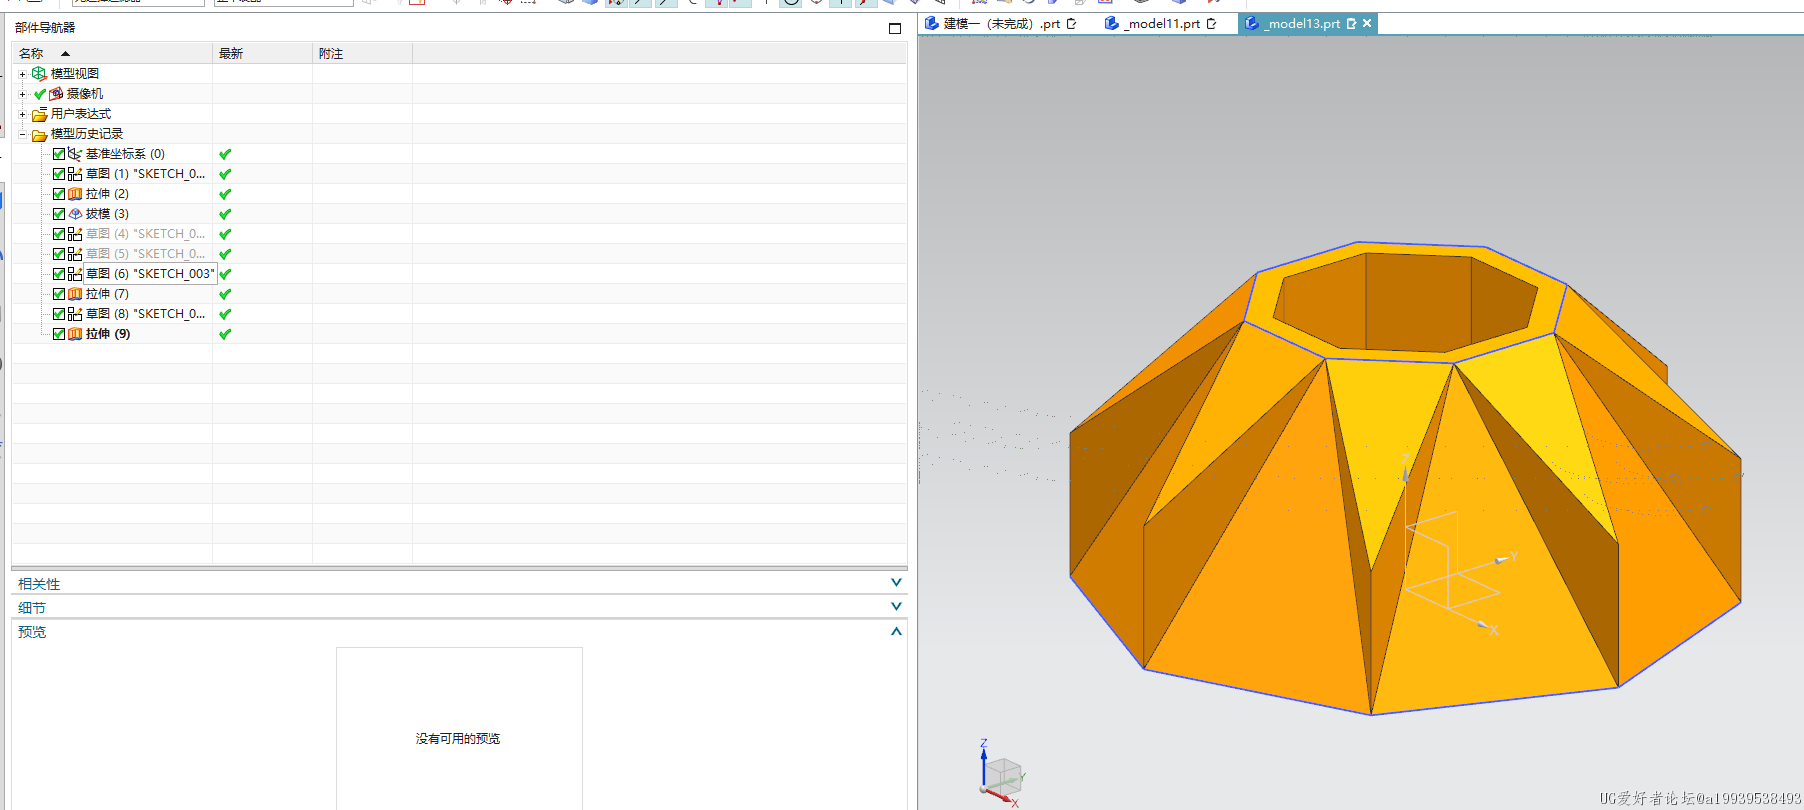Screen dimensions: 1804x810
Task: Click the 模型视图 cube icon
Action: tap(39, 74)
